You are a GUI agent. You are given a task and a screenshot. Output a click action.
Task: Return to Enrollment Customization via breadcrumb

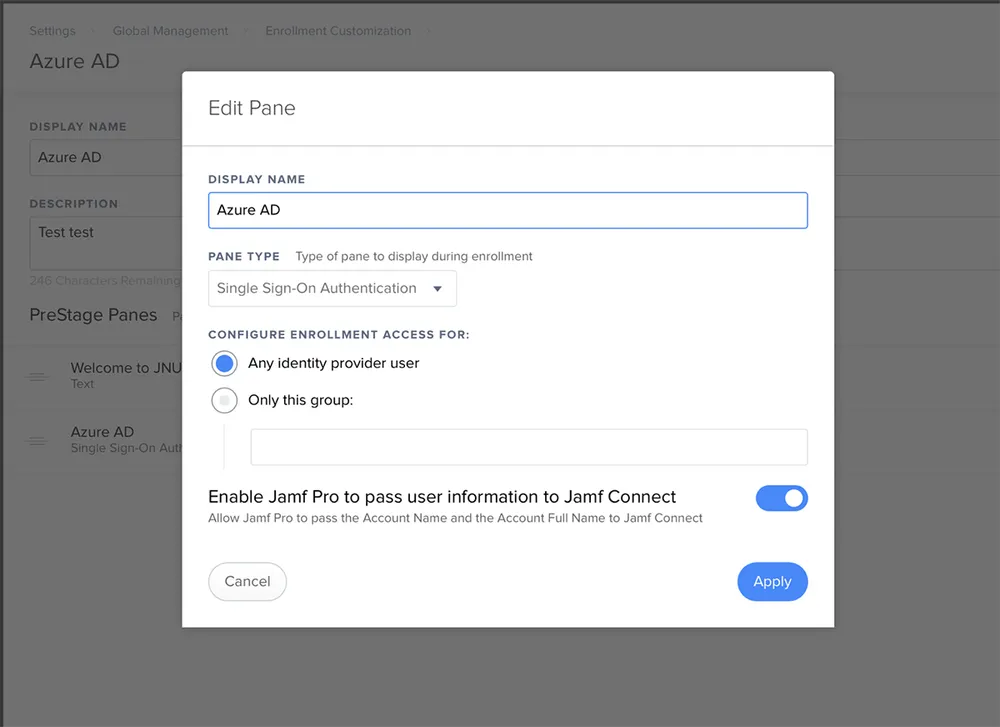pyautogui.click(x=337, y=31)
